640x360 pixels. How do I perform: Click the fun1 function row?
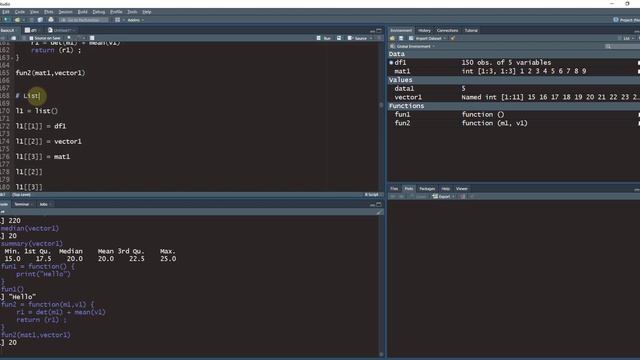click(514, 115)
